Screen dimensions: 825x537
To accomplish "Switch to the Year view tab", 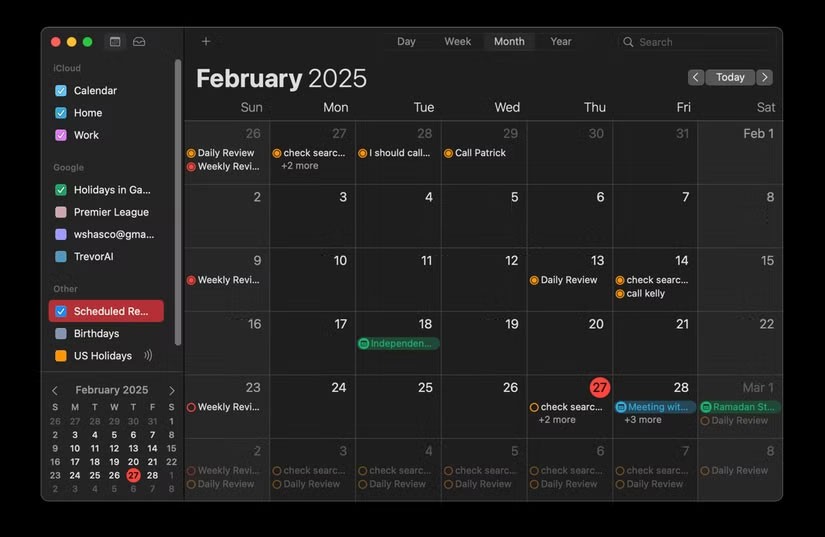I will 561,42.
